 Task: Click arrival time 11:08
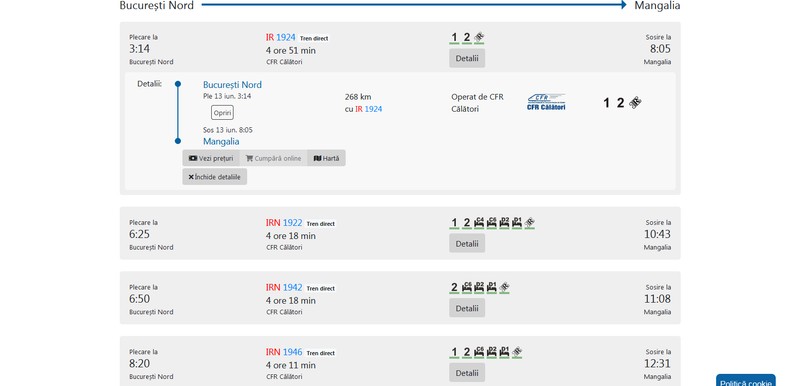pyautogui.click(x=658, y=299)
